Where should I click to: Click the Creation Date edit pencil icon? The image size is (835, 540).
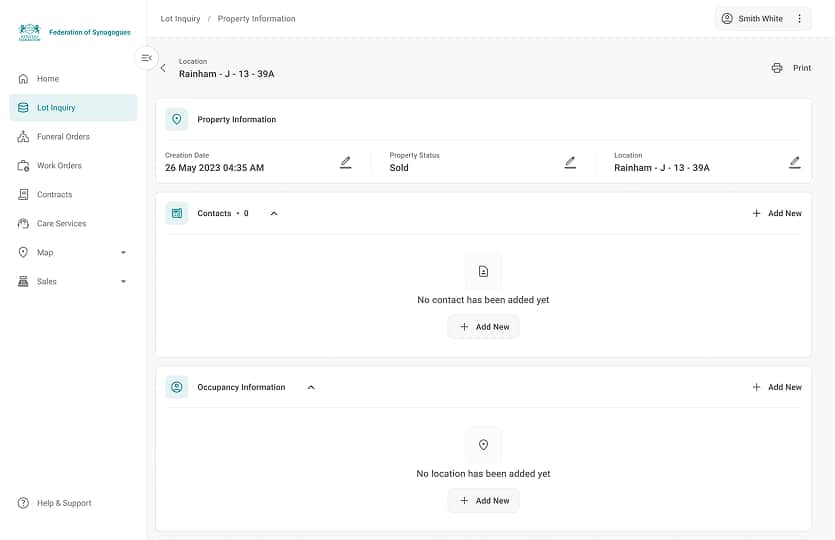[345, 162]
